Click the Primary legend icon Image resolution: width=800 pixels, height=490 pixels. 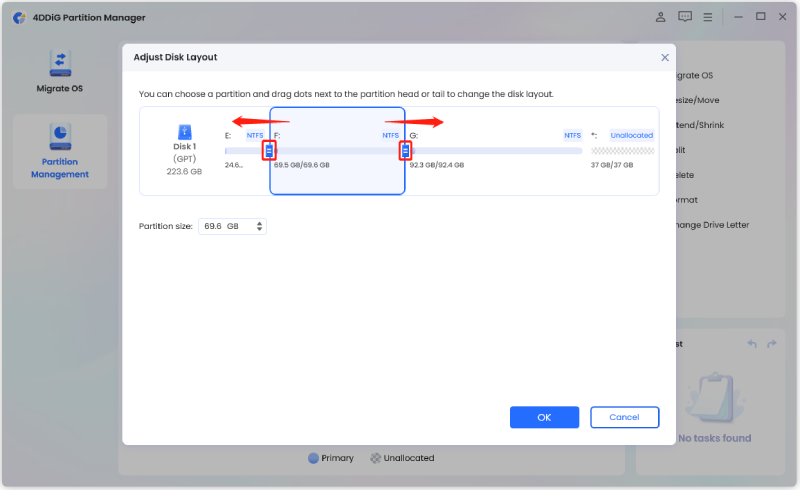coord(313,458)
